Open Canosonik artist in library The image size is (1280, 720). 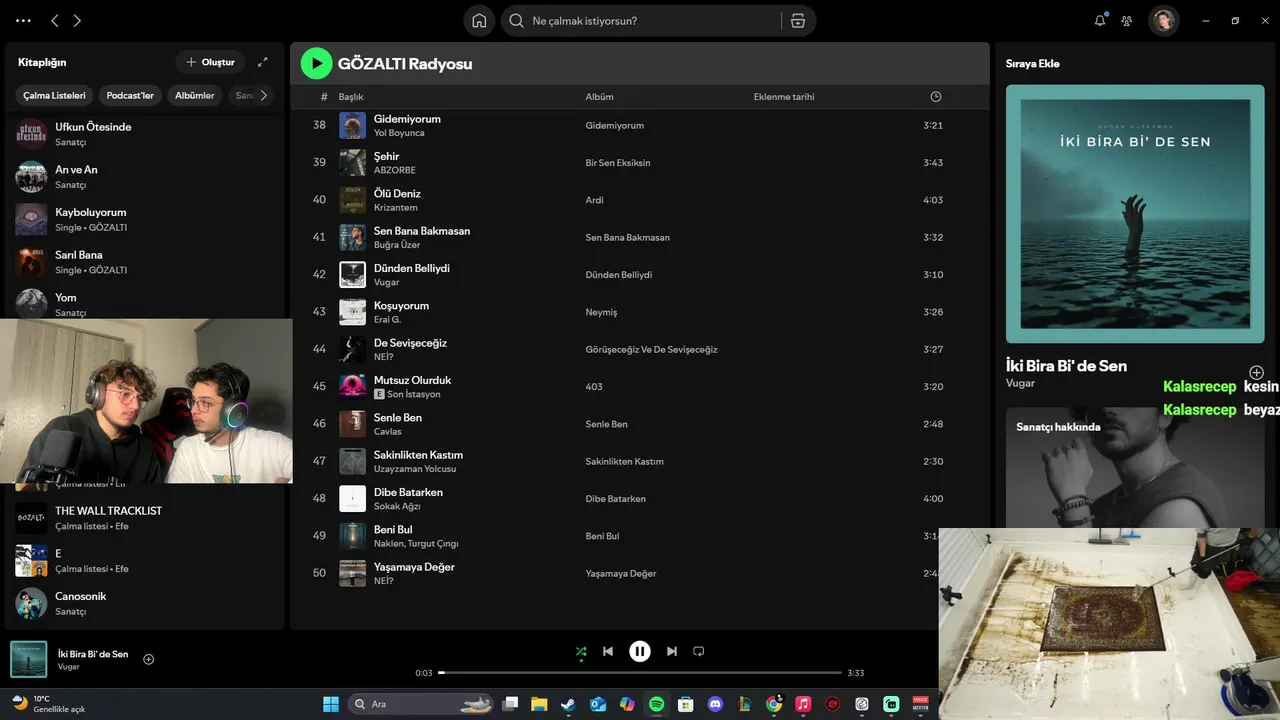coord(145,603)
